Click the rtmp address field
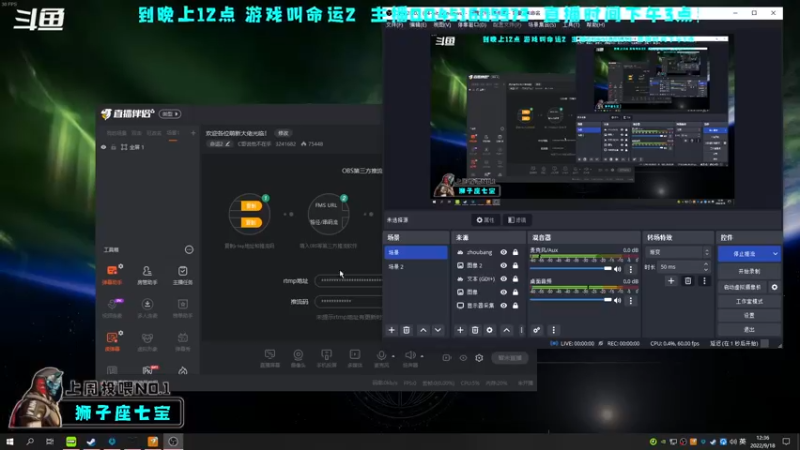 (348, 280)
